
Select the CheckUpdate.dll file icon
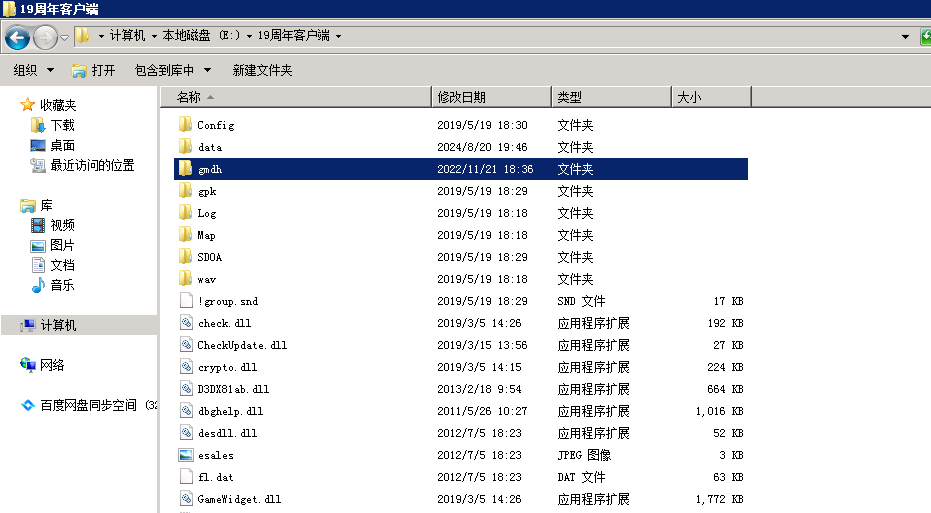(186, 344)
